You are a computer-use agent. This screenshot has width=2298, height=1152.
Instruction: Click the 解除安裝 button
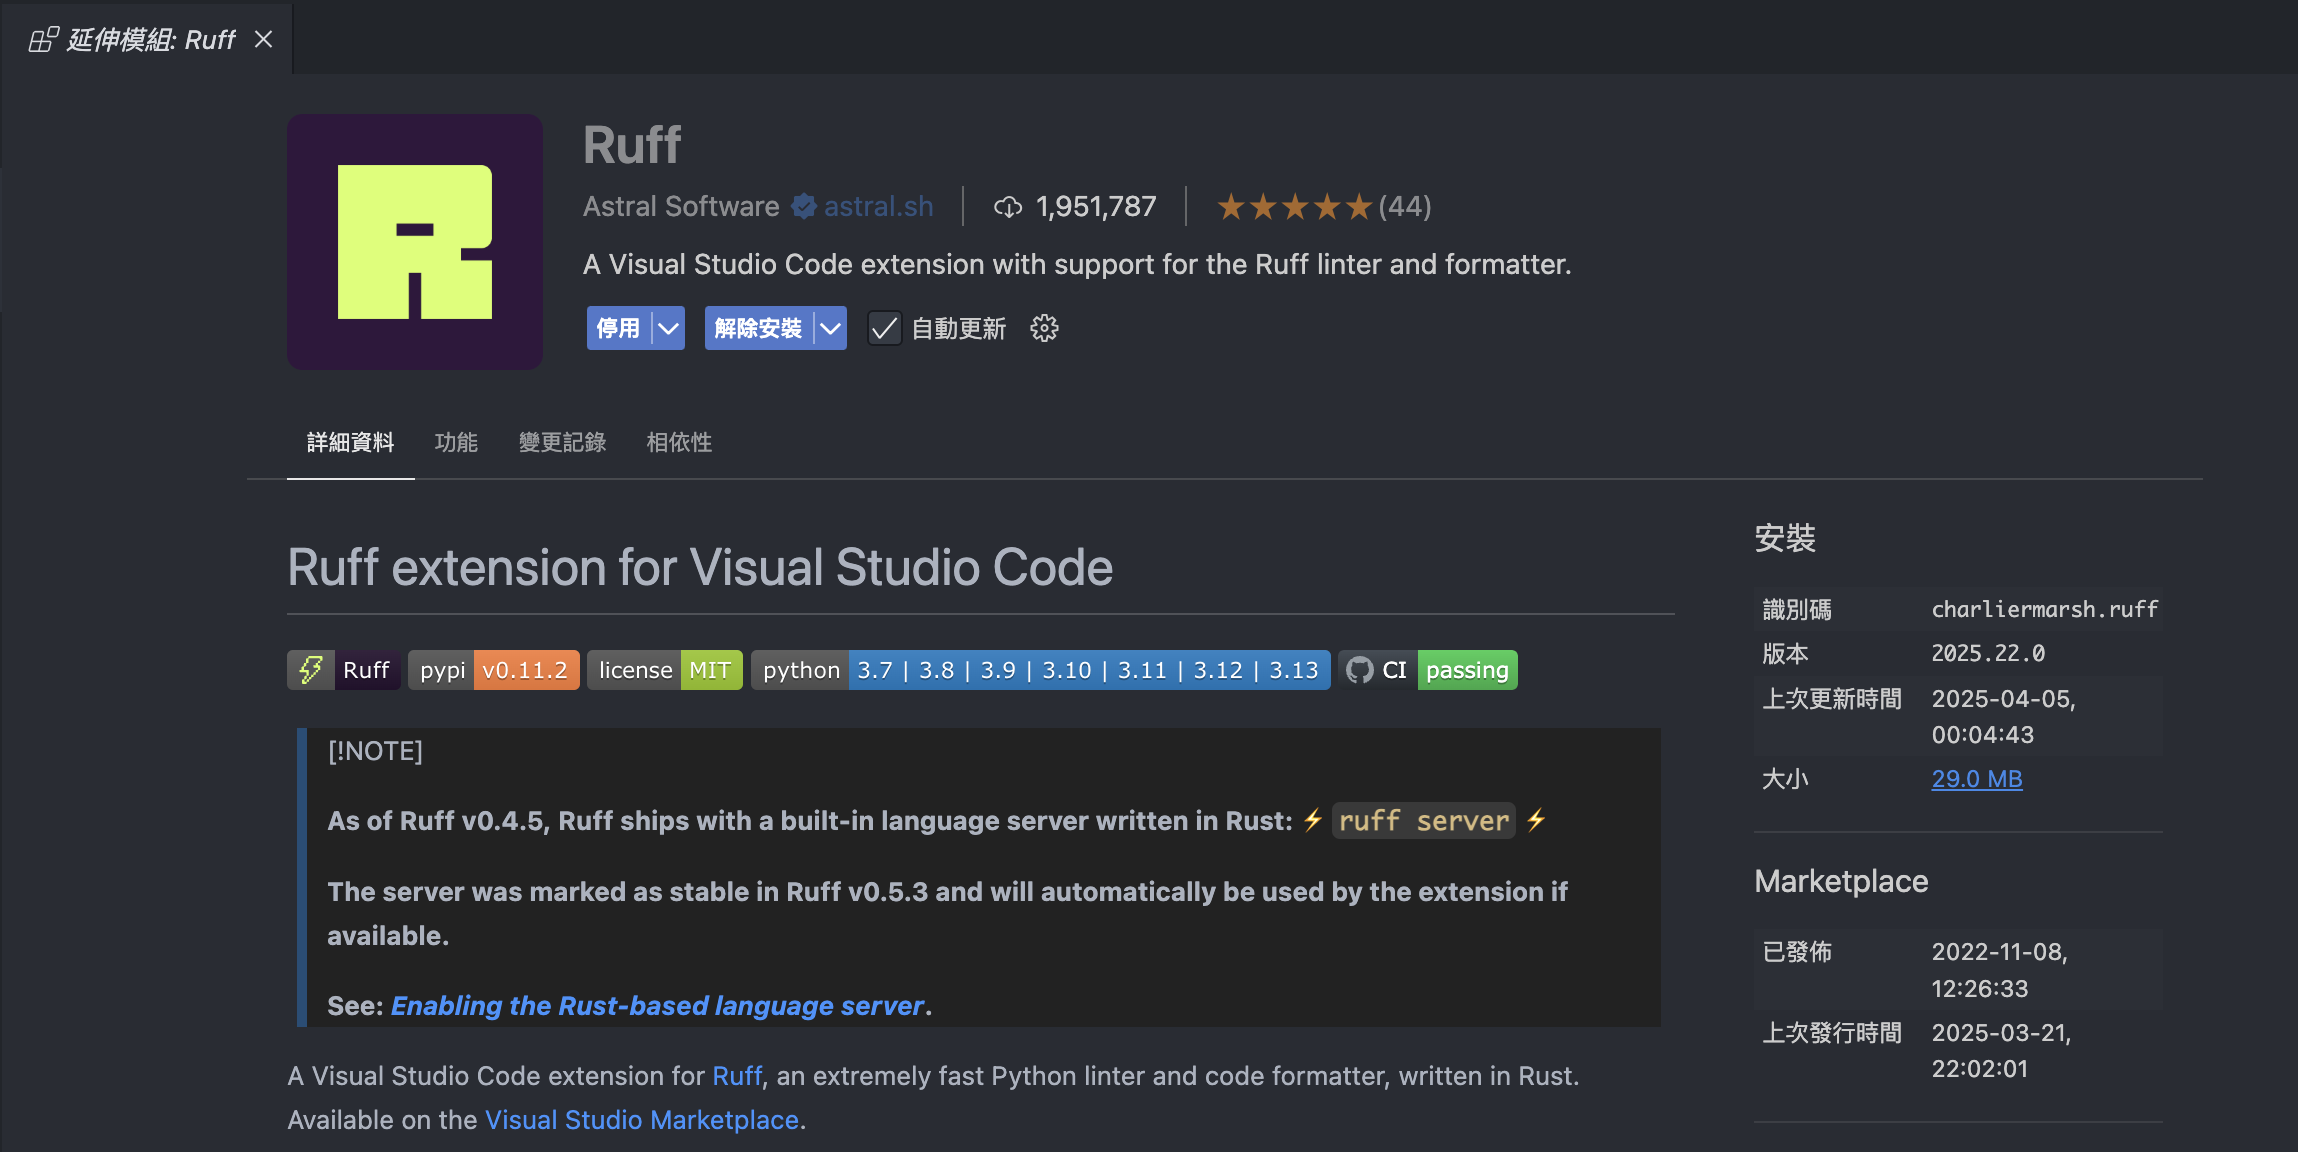pos(759,328)
